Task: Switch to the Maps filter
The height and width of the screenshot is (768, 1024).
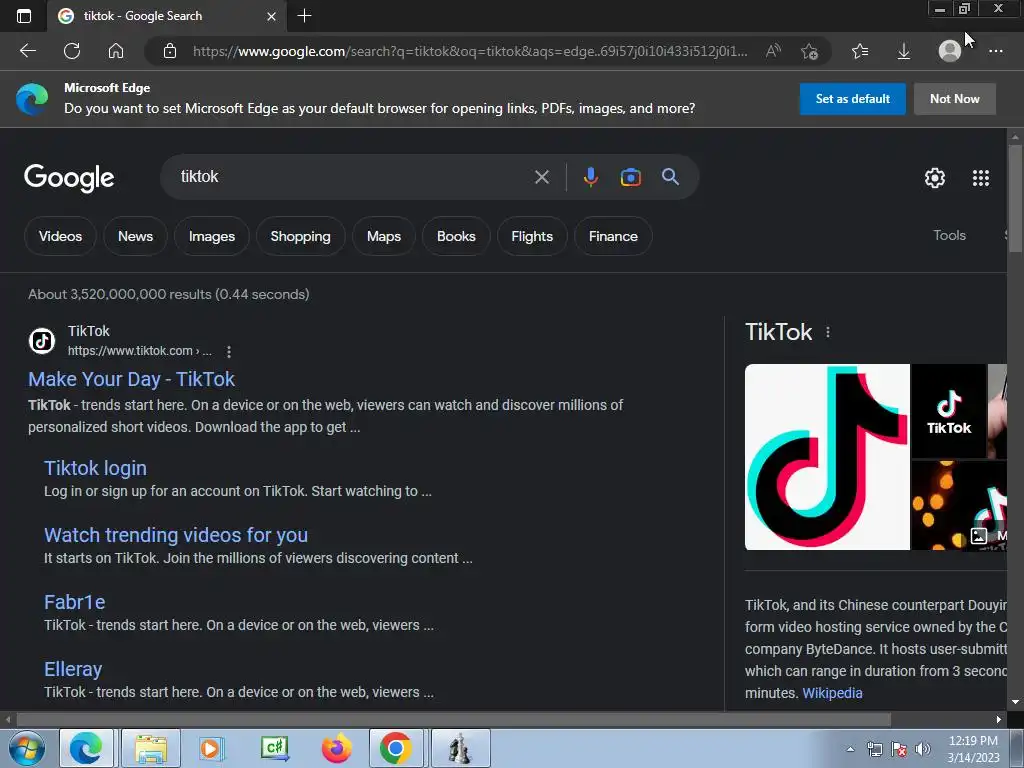Action: pos(383,236)
